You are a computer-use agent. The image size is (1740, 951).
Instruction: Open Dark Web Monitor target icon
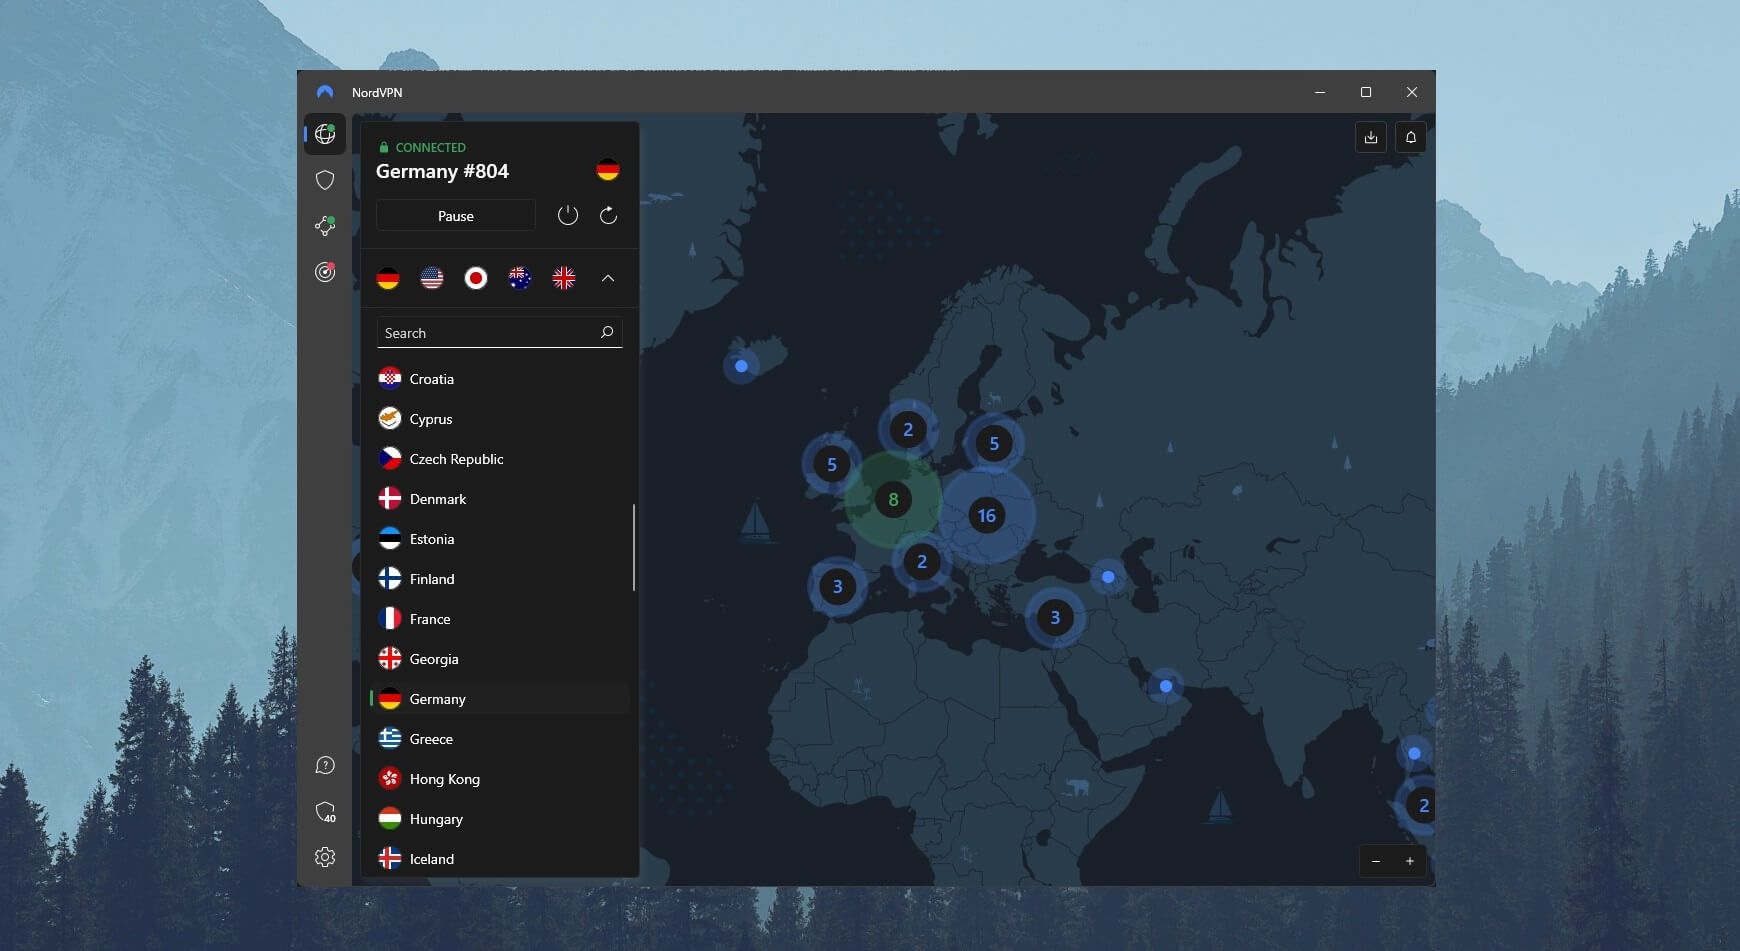pyautogui.click(x=325, y=272)
